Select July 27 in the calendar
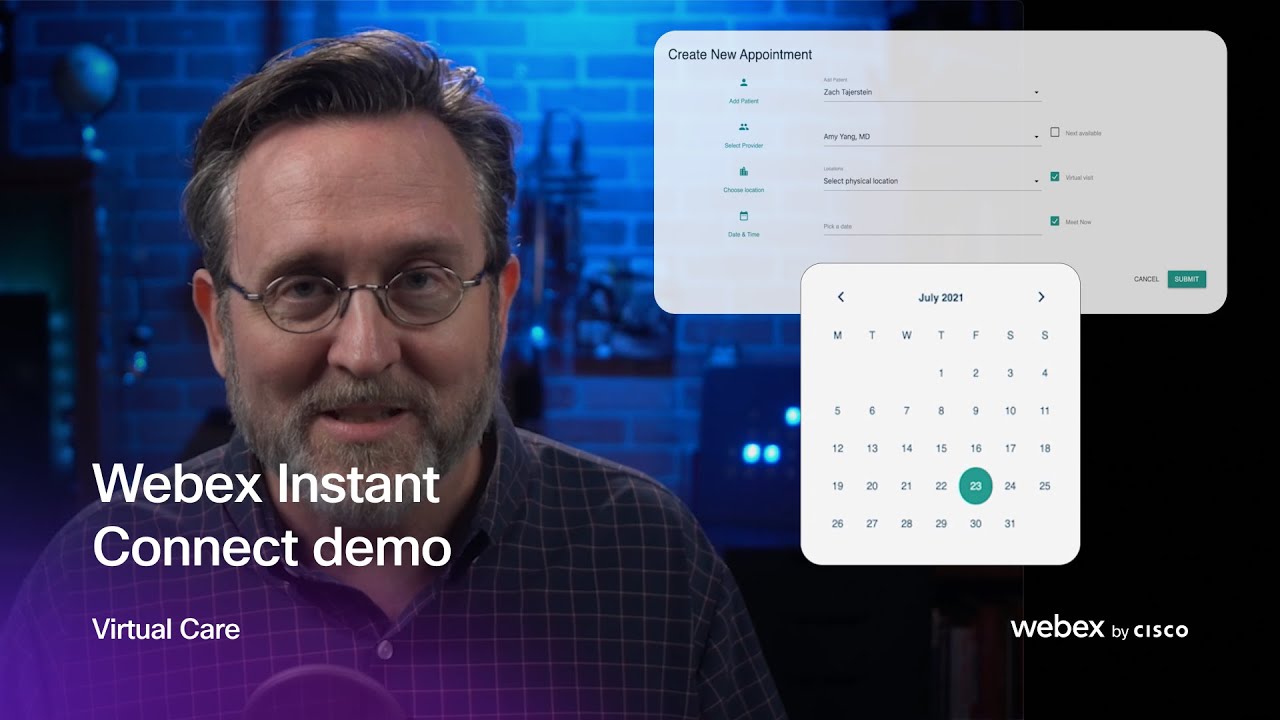1280x720 pixels. 872,524
